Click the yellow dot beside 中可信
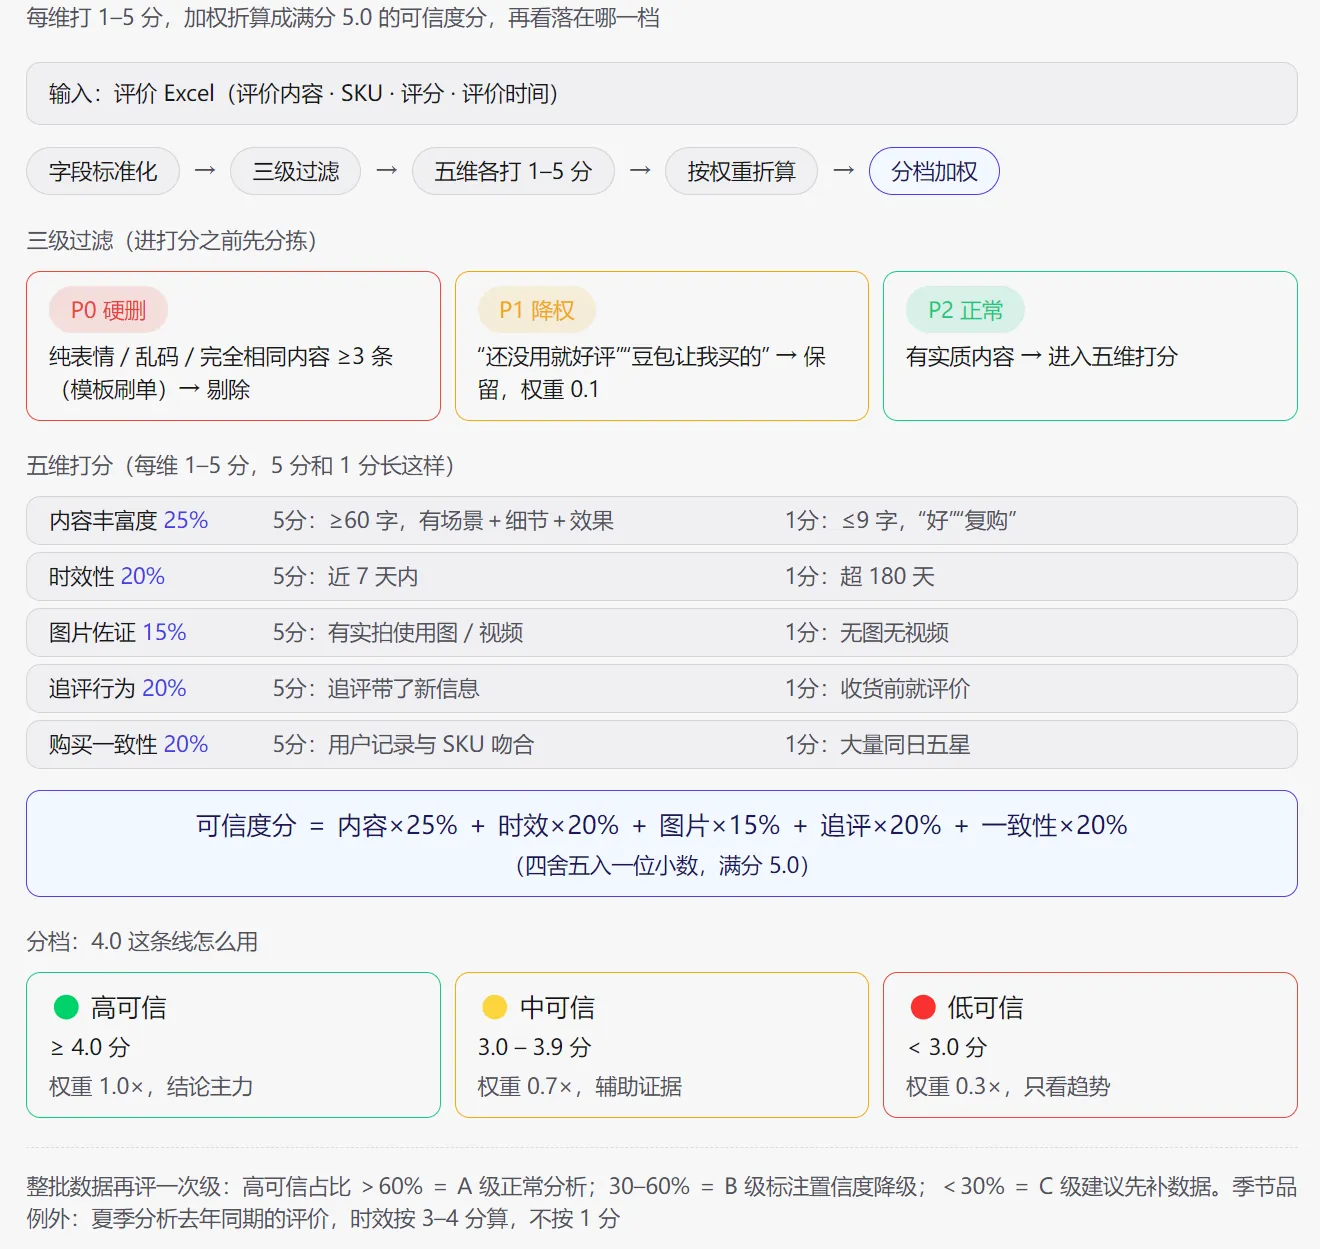 pyautogui.click(x=495, y=1007)
